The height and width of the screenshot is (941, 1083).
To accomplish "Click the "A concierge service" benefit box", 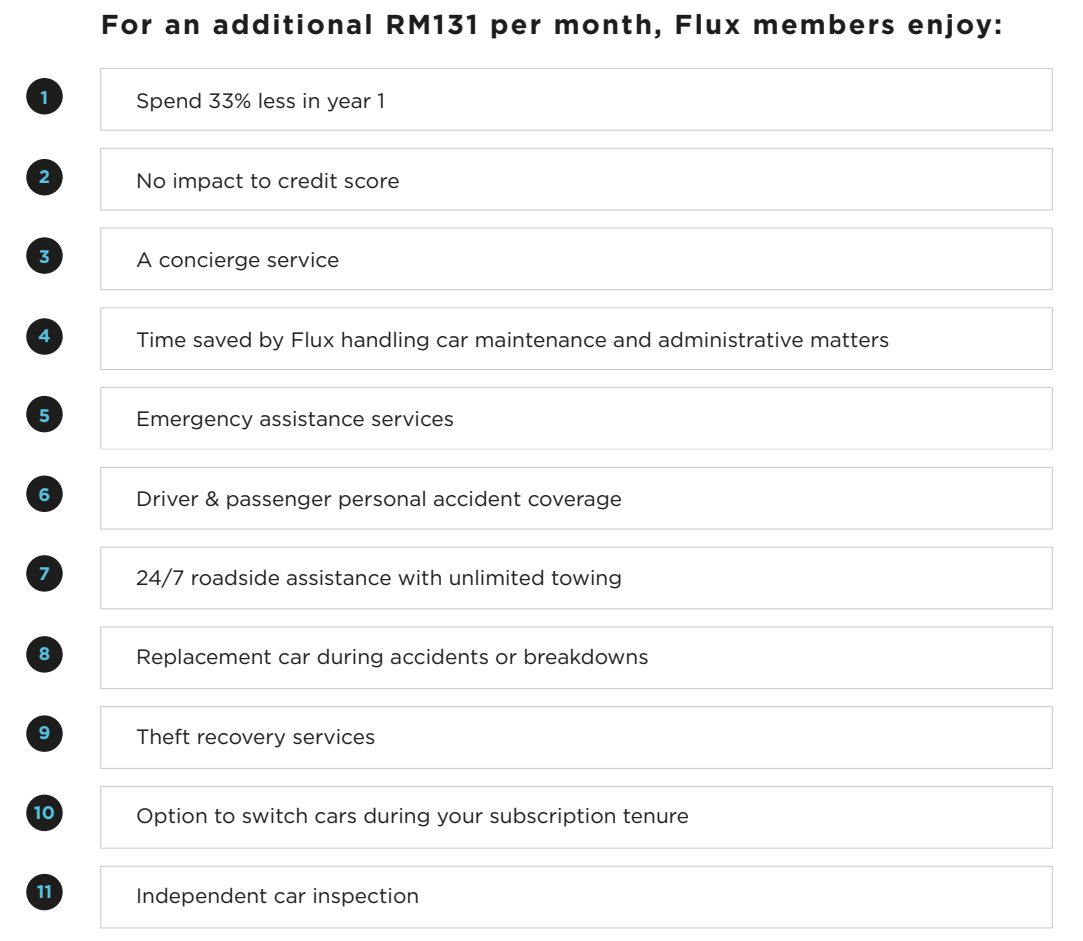I will coord(575,259).
